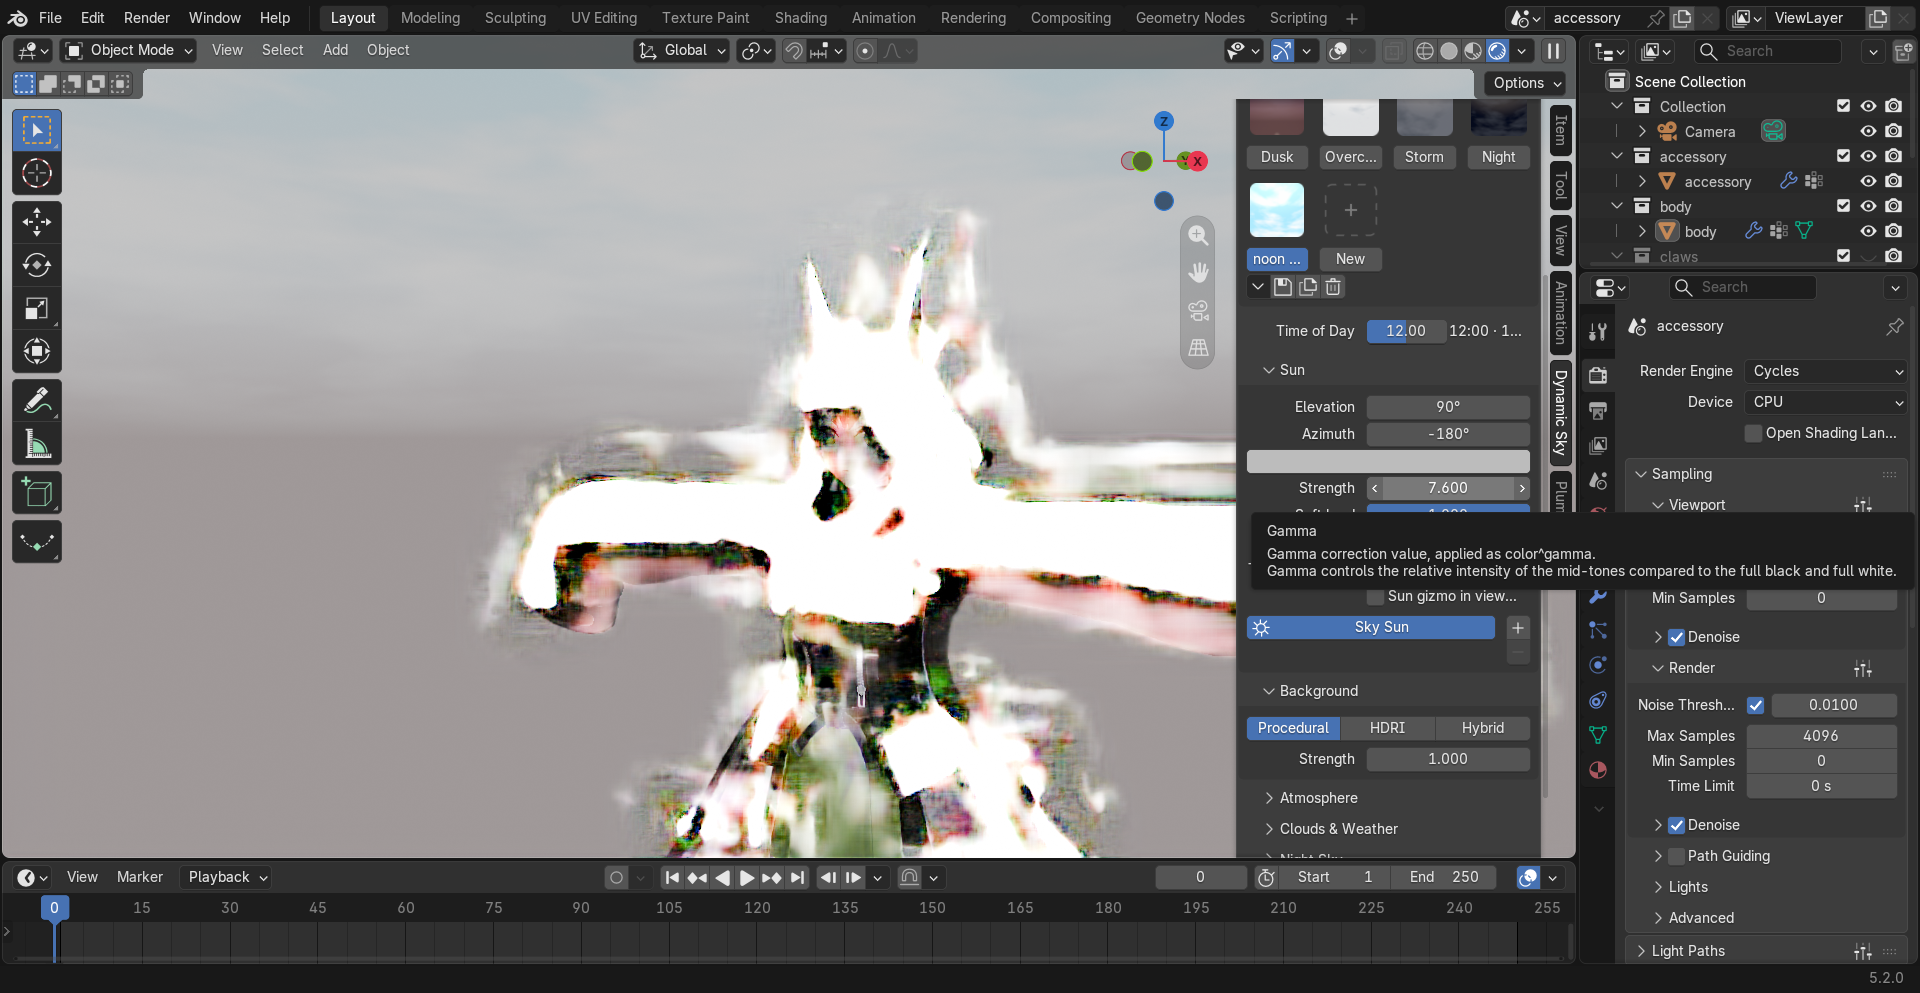The height and width of the screenshot is (993, 1920).
Task: Disable the Render Denoise checkbox
Action: tap(1677, 825)
